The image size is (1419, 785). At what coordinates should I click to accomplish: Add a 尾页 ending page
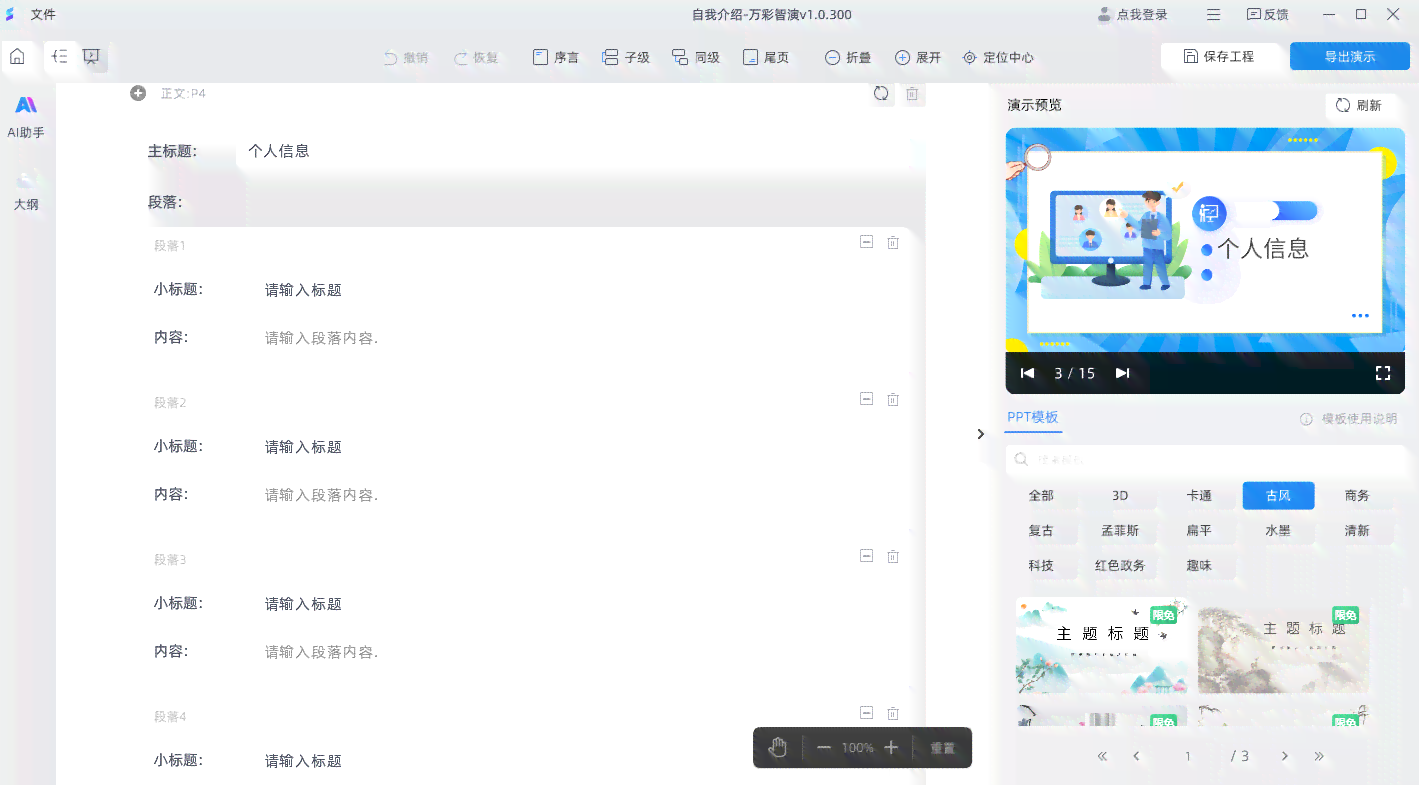coord(766,58)
